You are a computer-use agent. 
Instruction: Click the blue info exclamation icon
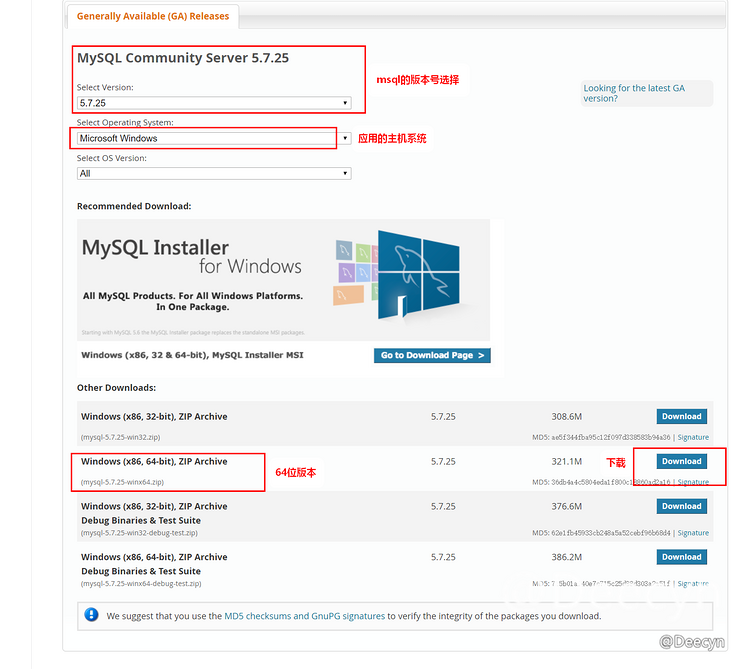92,614
